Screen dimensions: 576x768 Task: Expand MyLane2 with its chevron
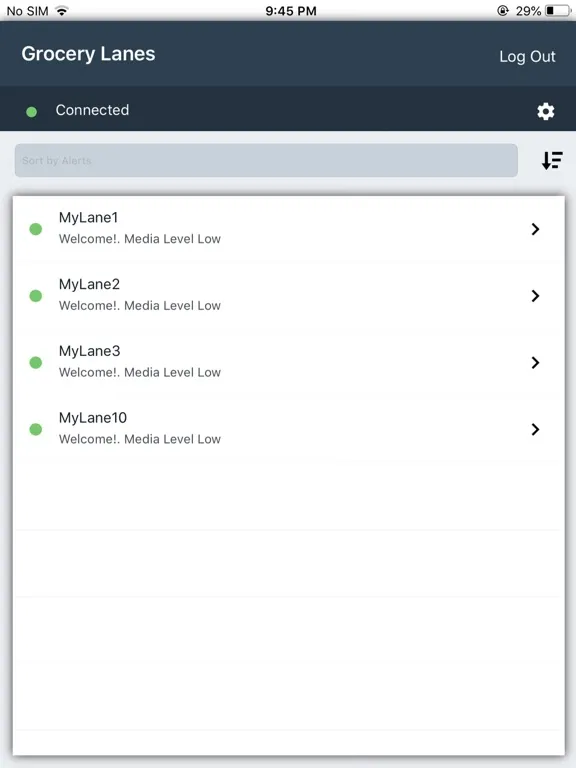[535, 295]
